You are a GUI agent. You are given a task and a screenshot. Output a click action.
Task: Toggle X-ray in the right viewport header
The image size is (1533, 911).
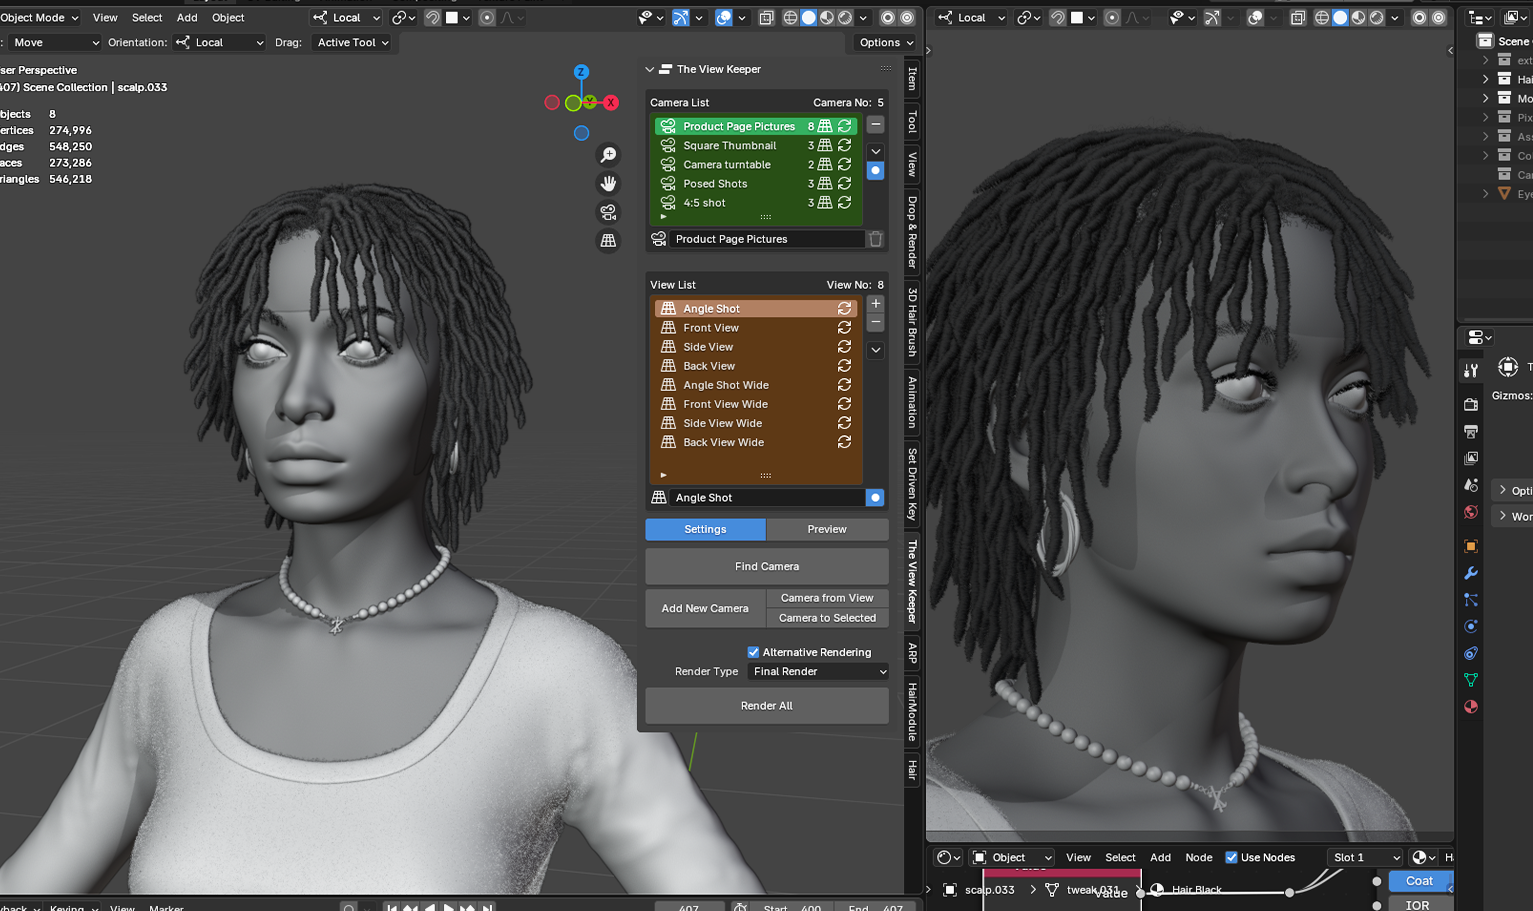[1298, 17]
